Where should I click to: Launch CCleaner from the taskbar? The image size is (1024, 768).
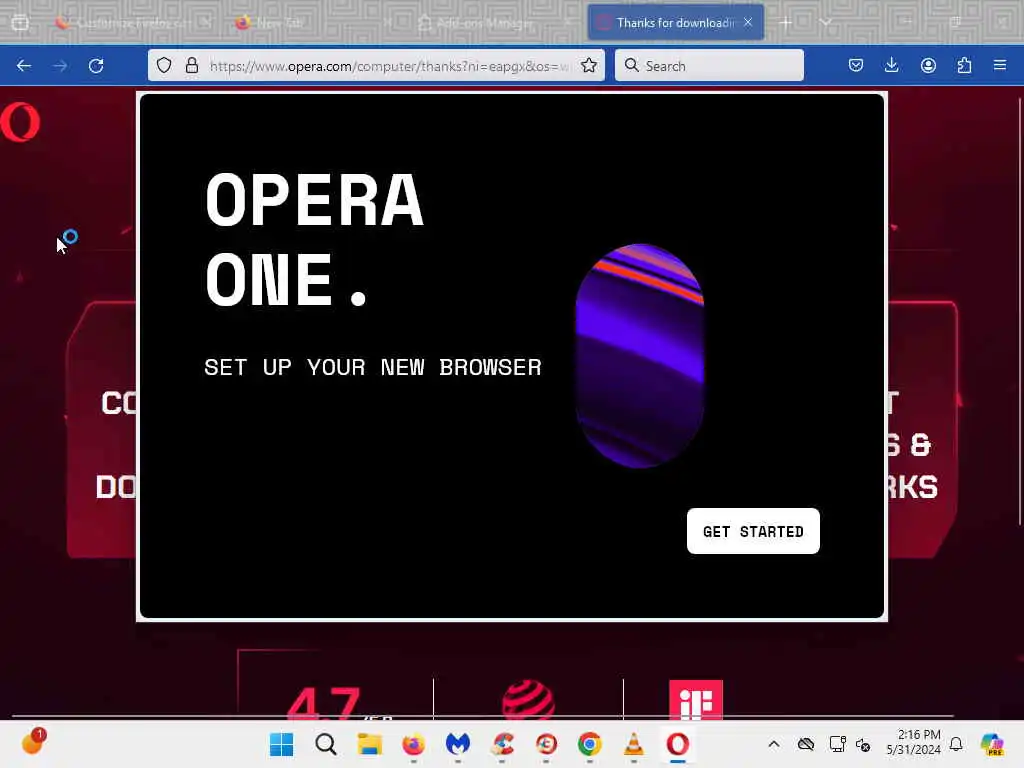tap(502, 744)
